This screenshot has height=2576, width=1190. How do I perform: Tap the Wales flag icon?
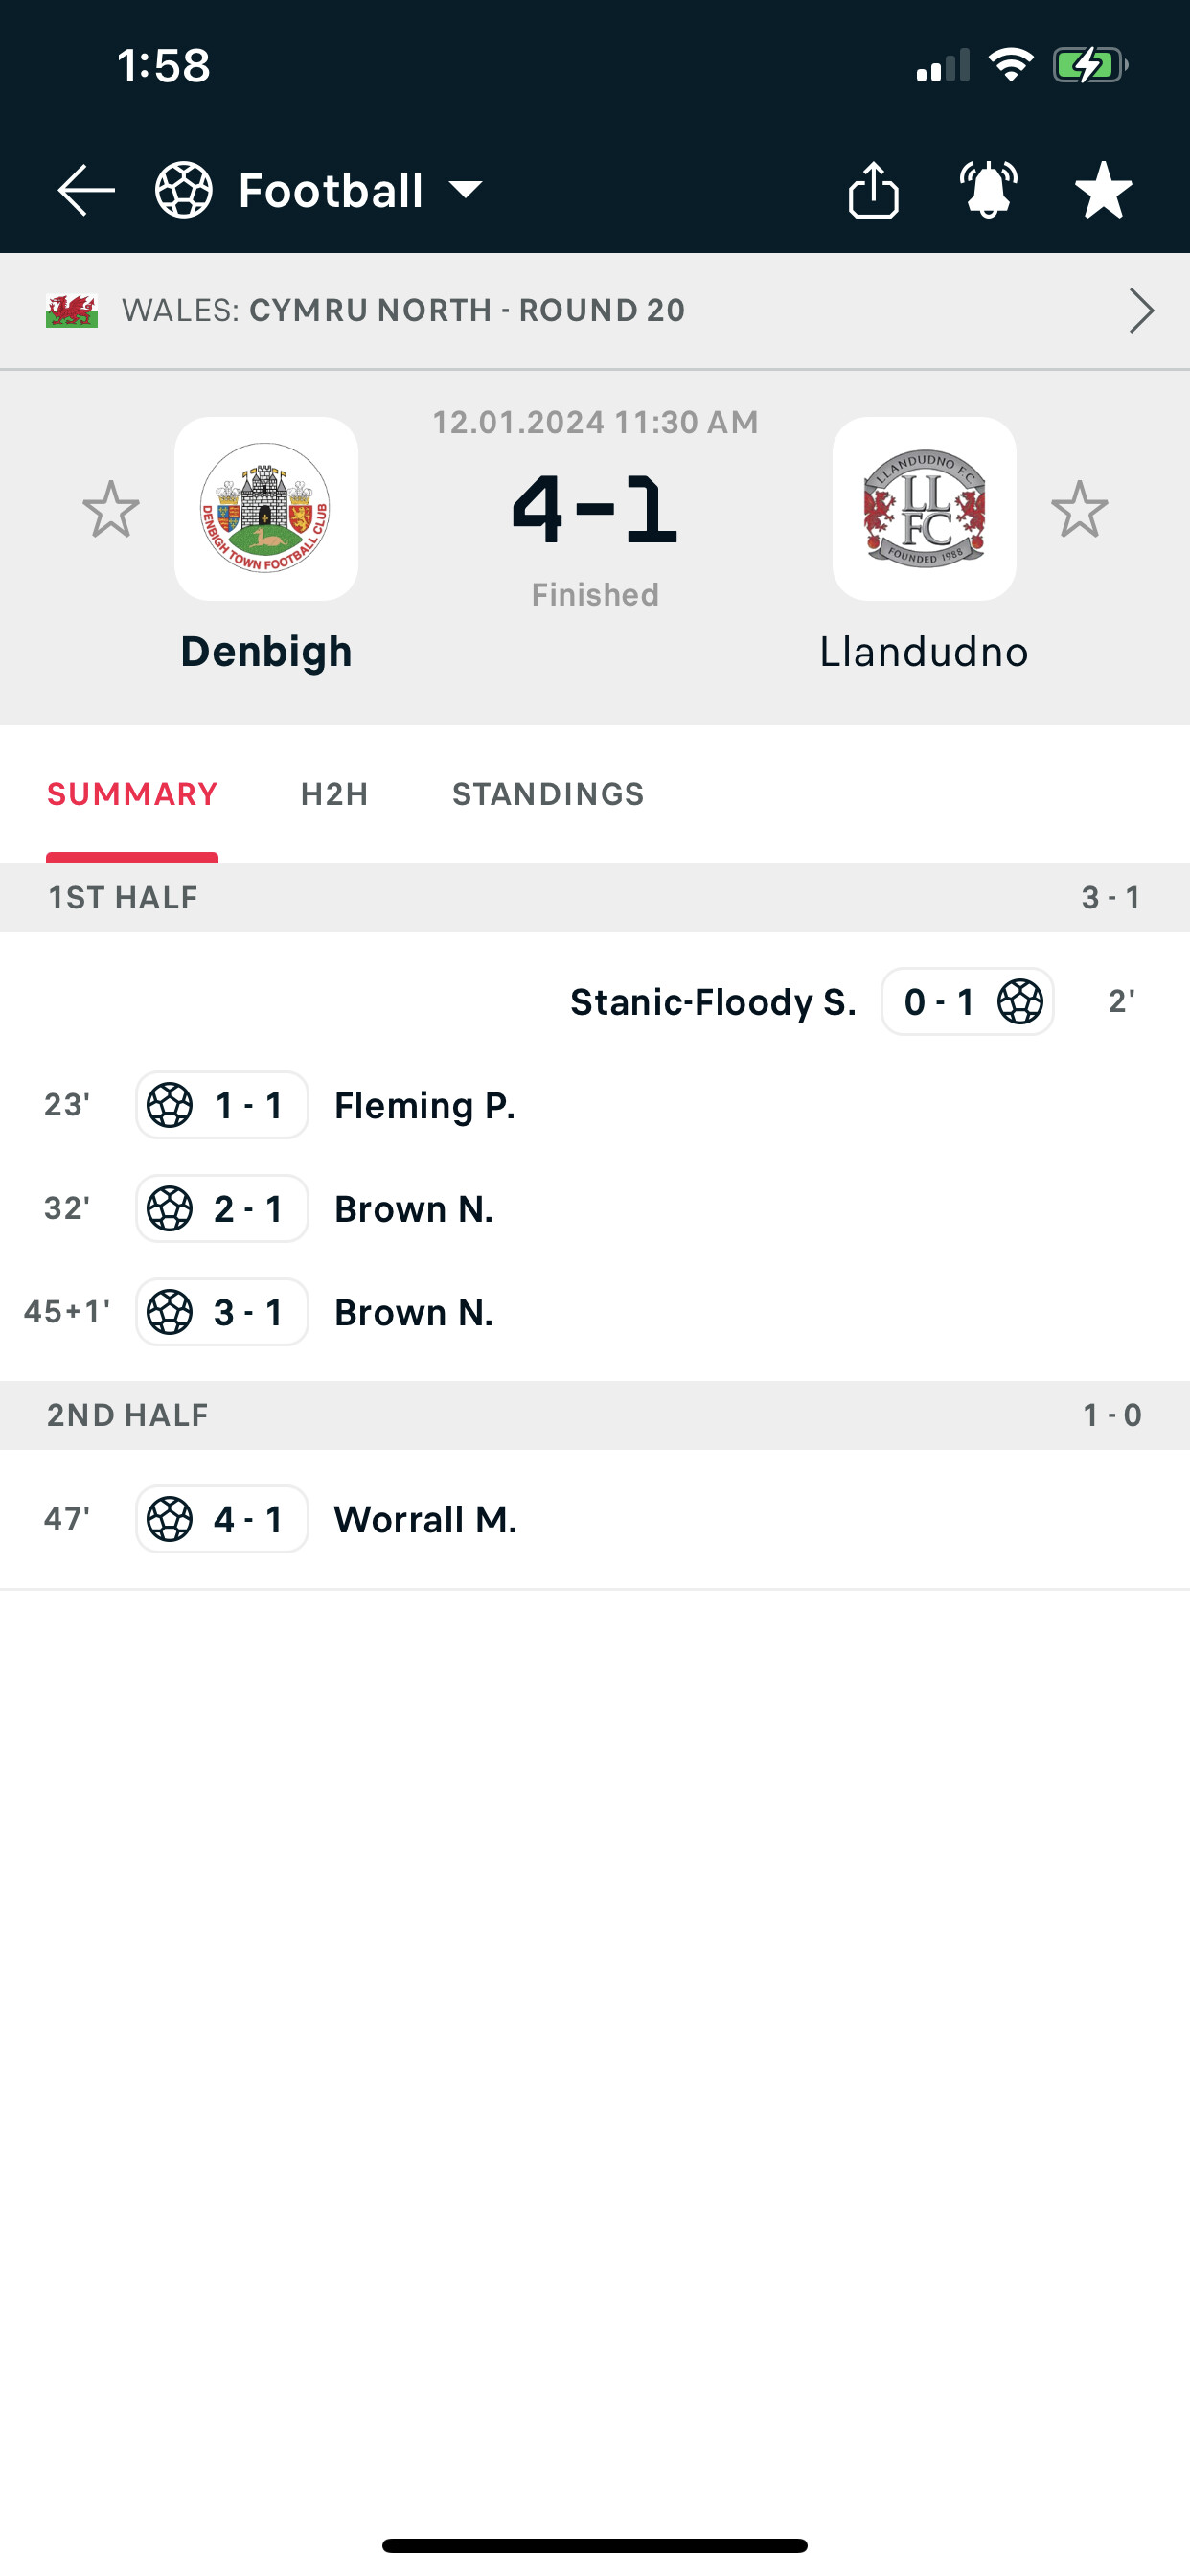(72, 311)
